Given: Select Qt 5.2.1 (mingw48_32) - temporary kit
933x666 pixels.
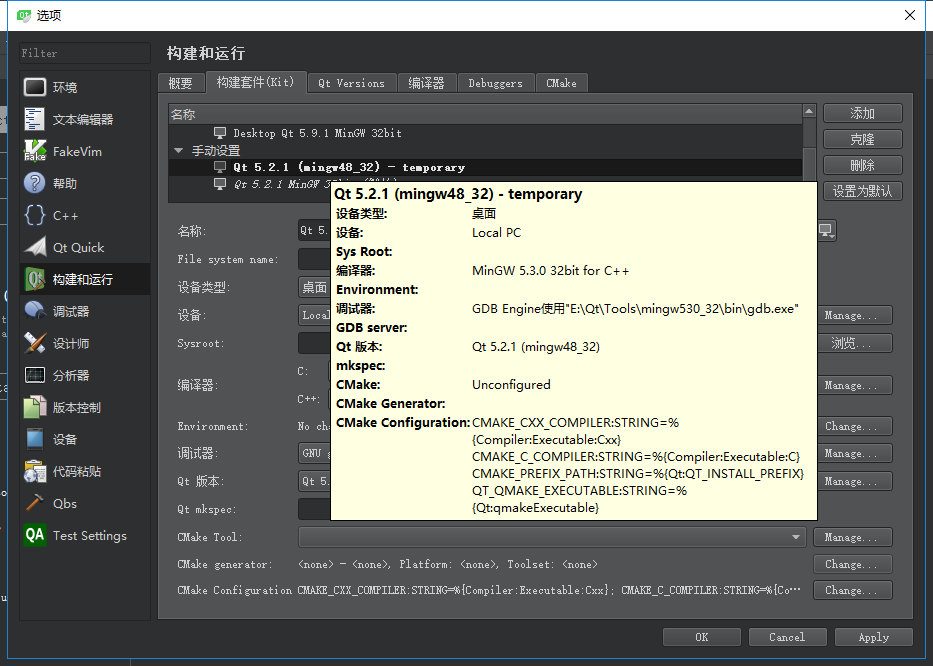Looking at the screenshot, I should (x=349, y=167).
